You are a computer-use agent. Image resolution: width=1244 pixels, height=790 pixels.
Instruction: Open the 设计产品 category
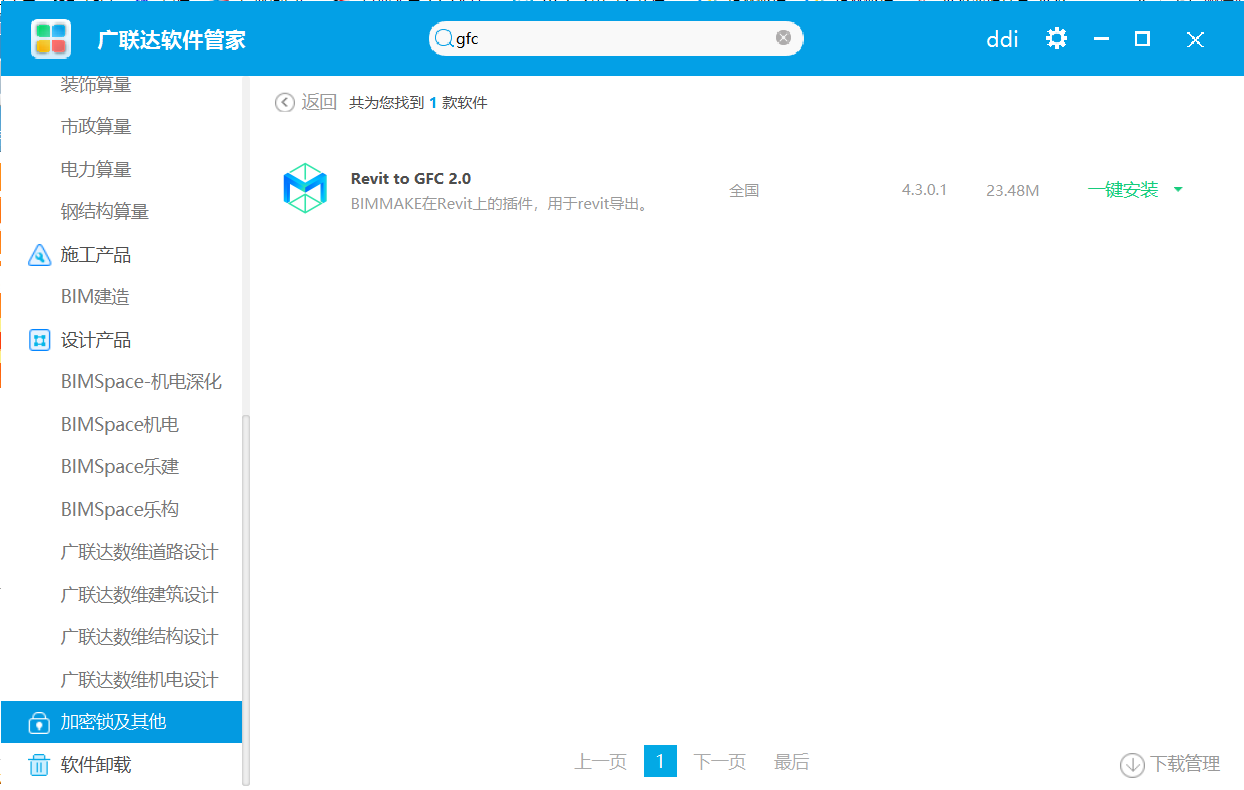(96, 340)
